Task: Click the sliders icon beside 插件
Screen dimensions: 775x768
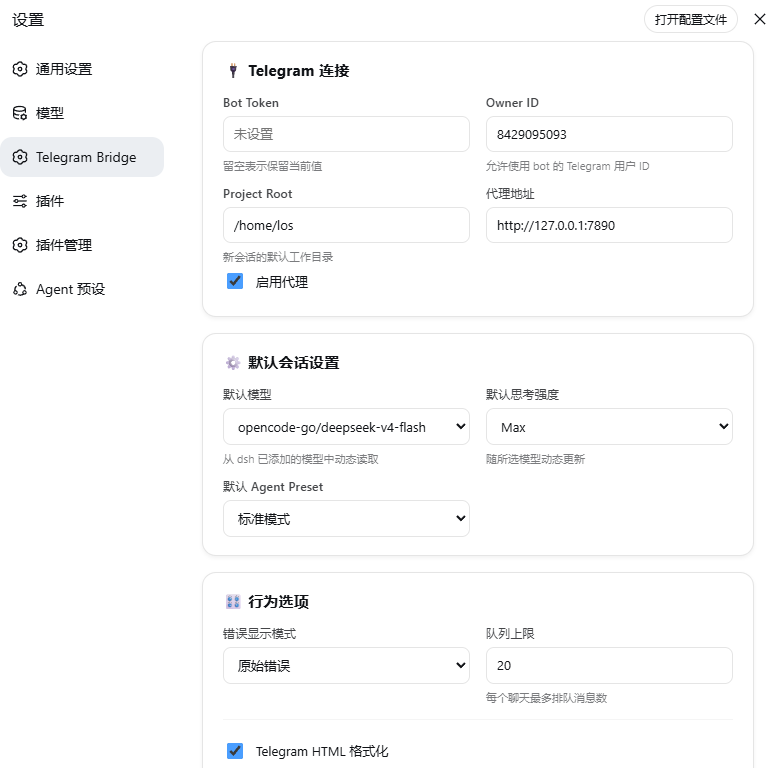Action: [x=20, y=201]
